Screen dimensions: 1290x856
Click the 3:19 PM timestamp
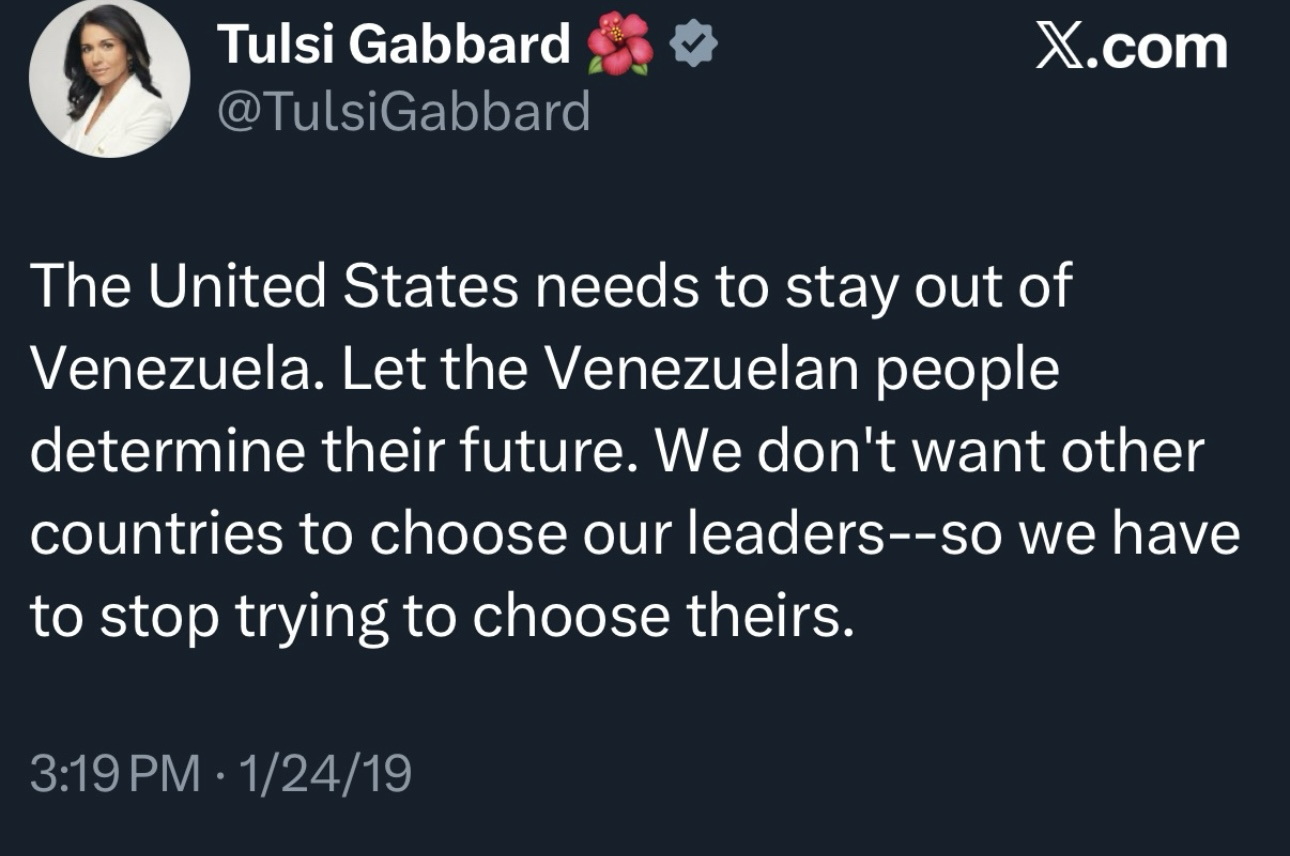click(x=115, y=774)
